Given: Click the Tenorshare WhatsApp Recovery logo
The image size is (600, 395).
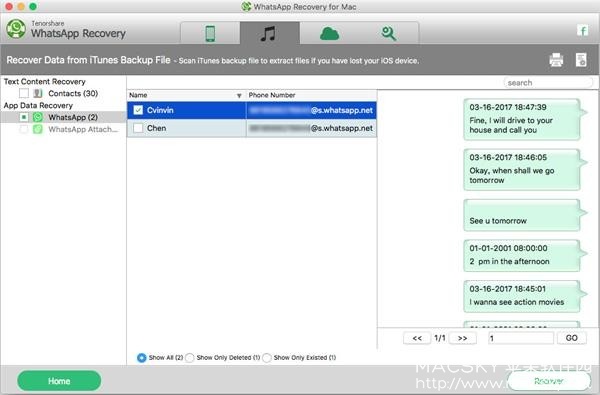Looking at the screenshot, I should point(16,29).
